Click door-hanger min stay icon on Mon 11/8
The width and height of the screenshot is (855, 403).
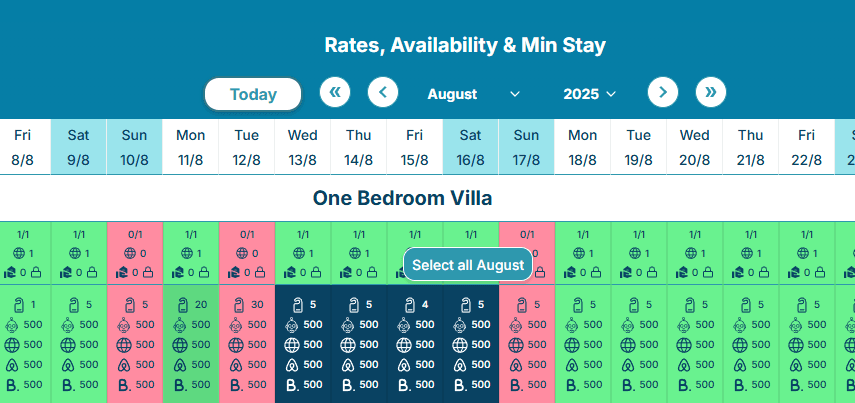click(182, 305)
